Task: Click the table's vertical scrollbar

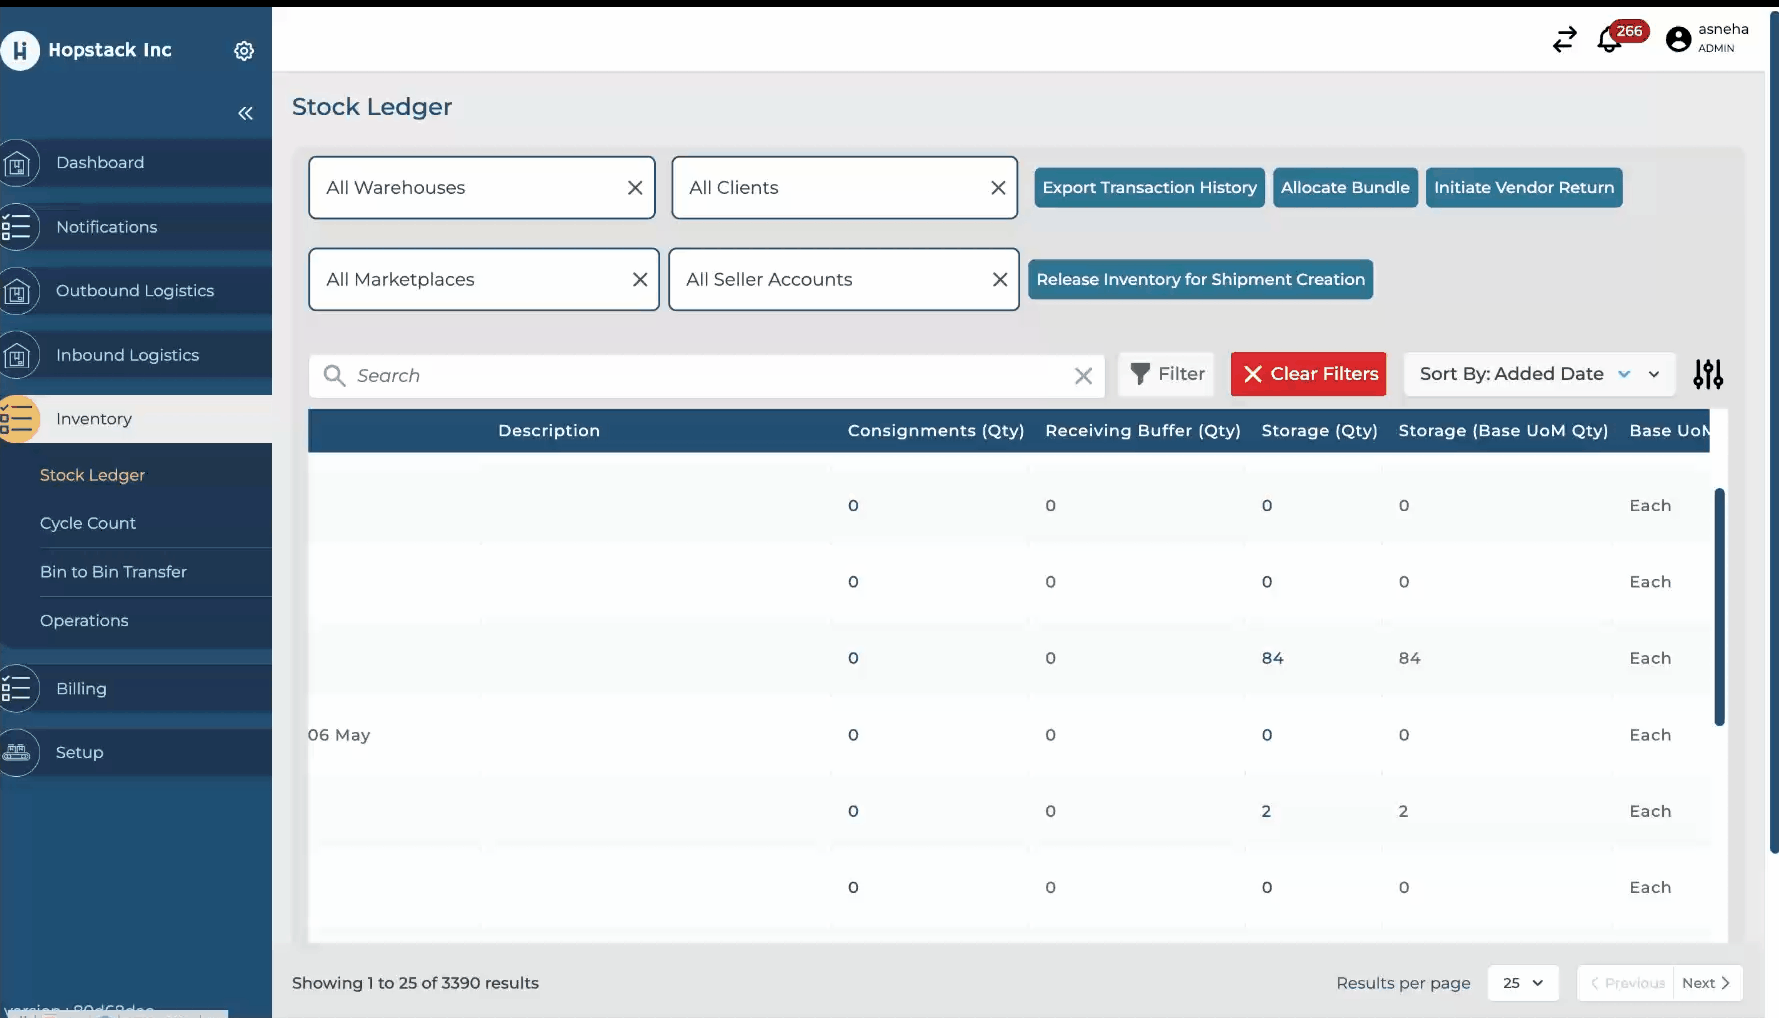Action: click(1719, 606)
